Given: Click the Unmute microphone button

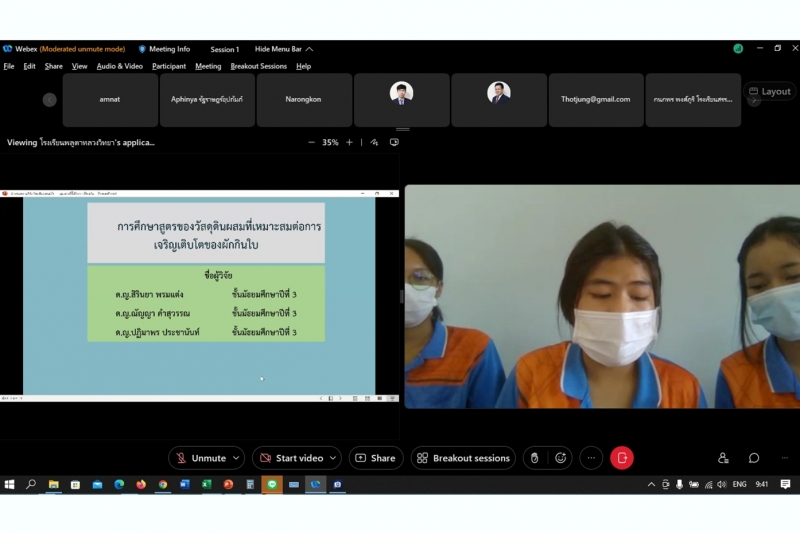Looking at the screenshot, I should click(x=201, y=458).
